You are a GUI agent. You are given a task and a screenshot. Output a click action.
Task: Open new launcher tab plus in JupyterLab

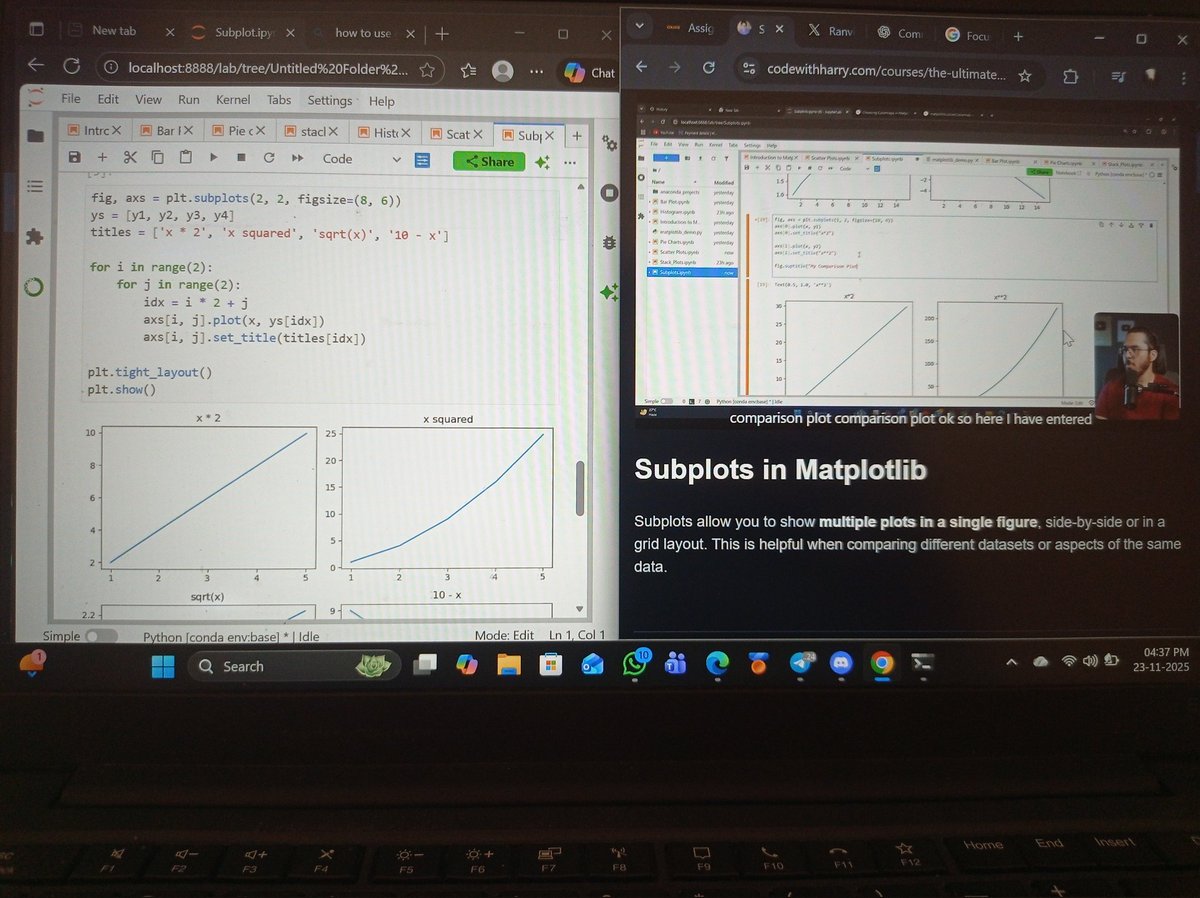pyautogui.click(x=577, y=136)
